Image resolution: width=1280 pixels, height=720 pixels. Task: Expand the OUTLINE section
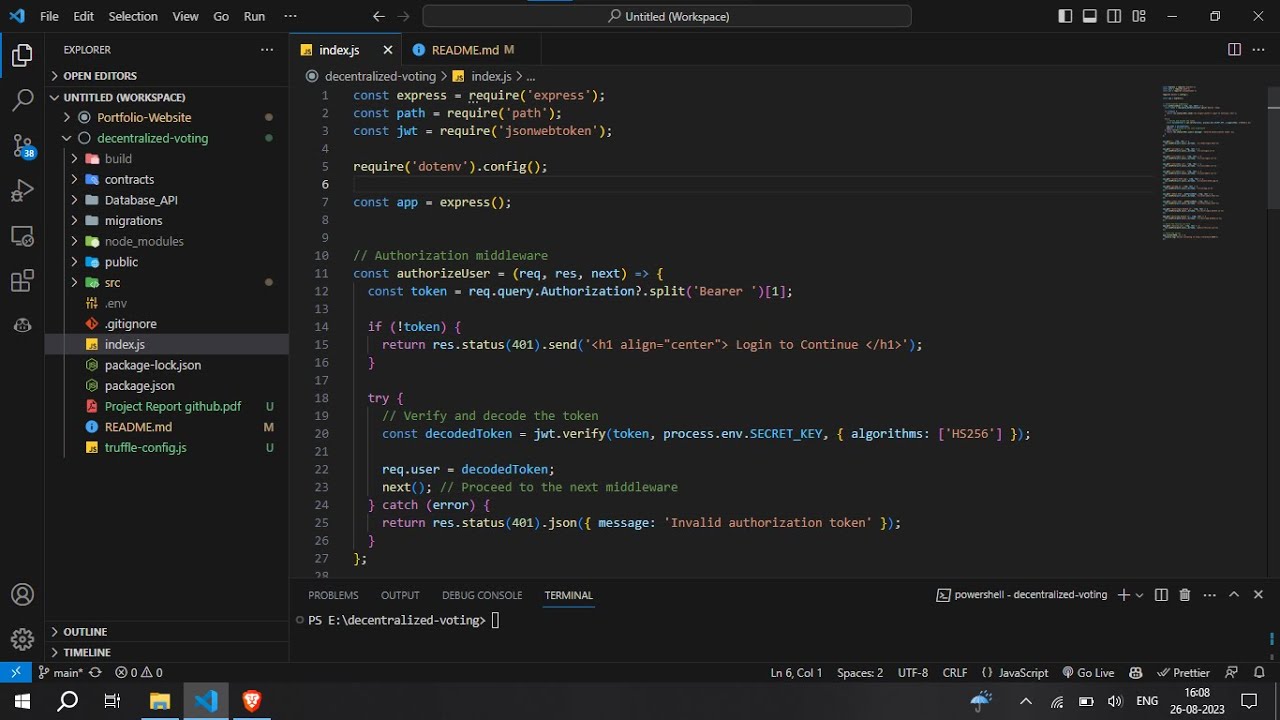point(85,632)
